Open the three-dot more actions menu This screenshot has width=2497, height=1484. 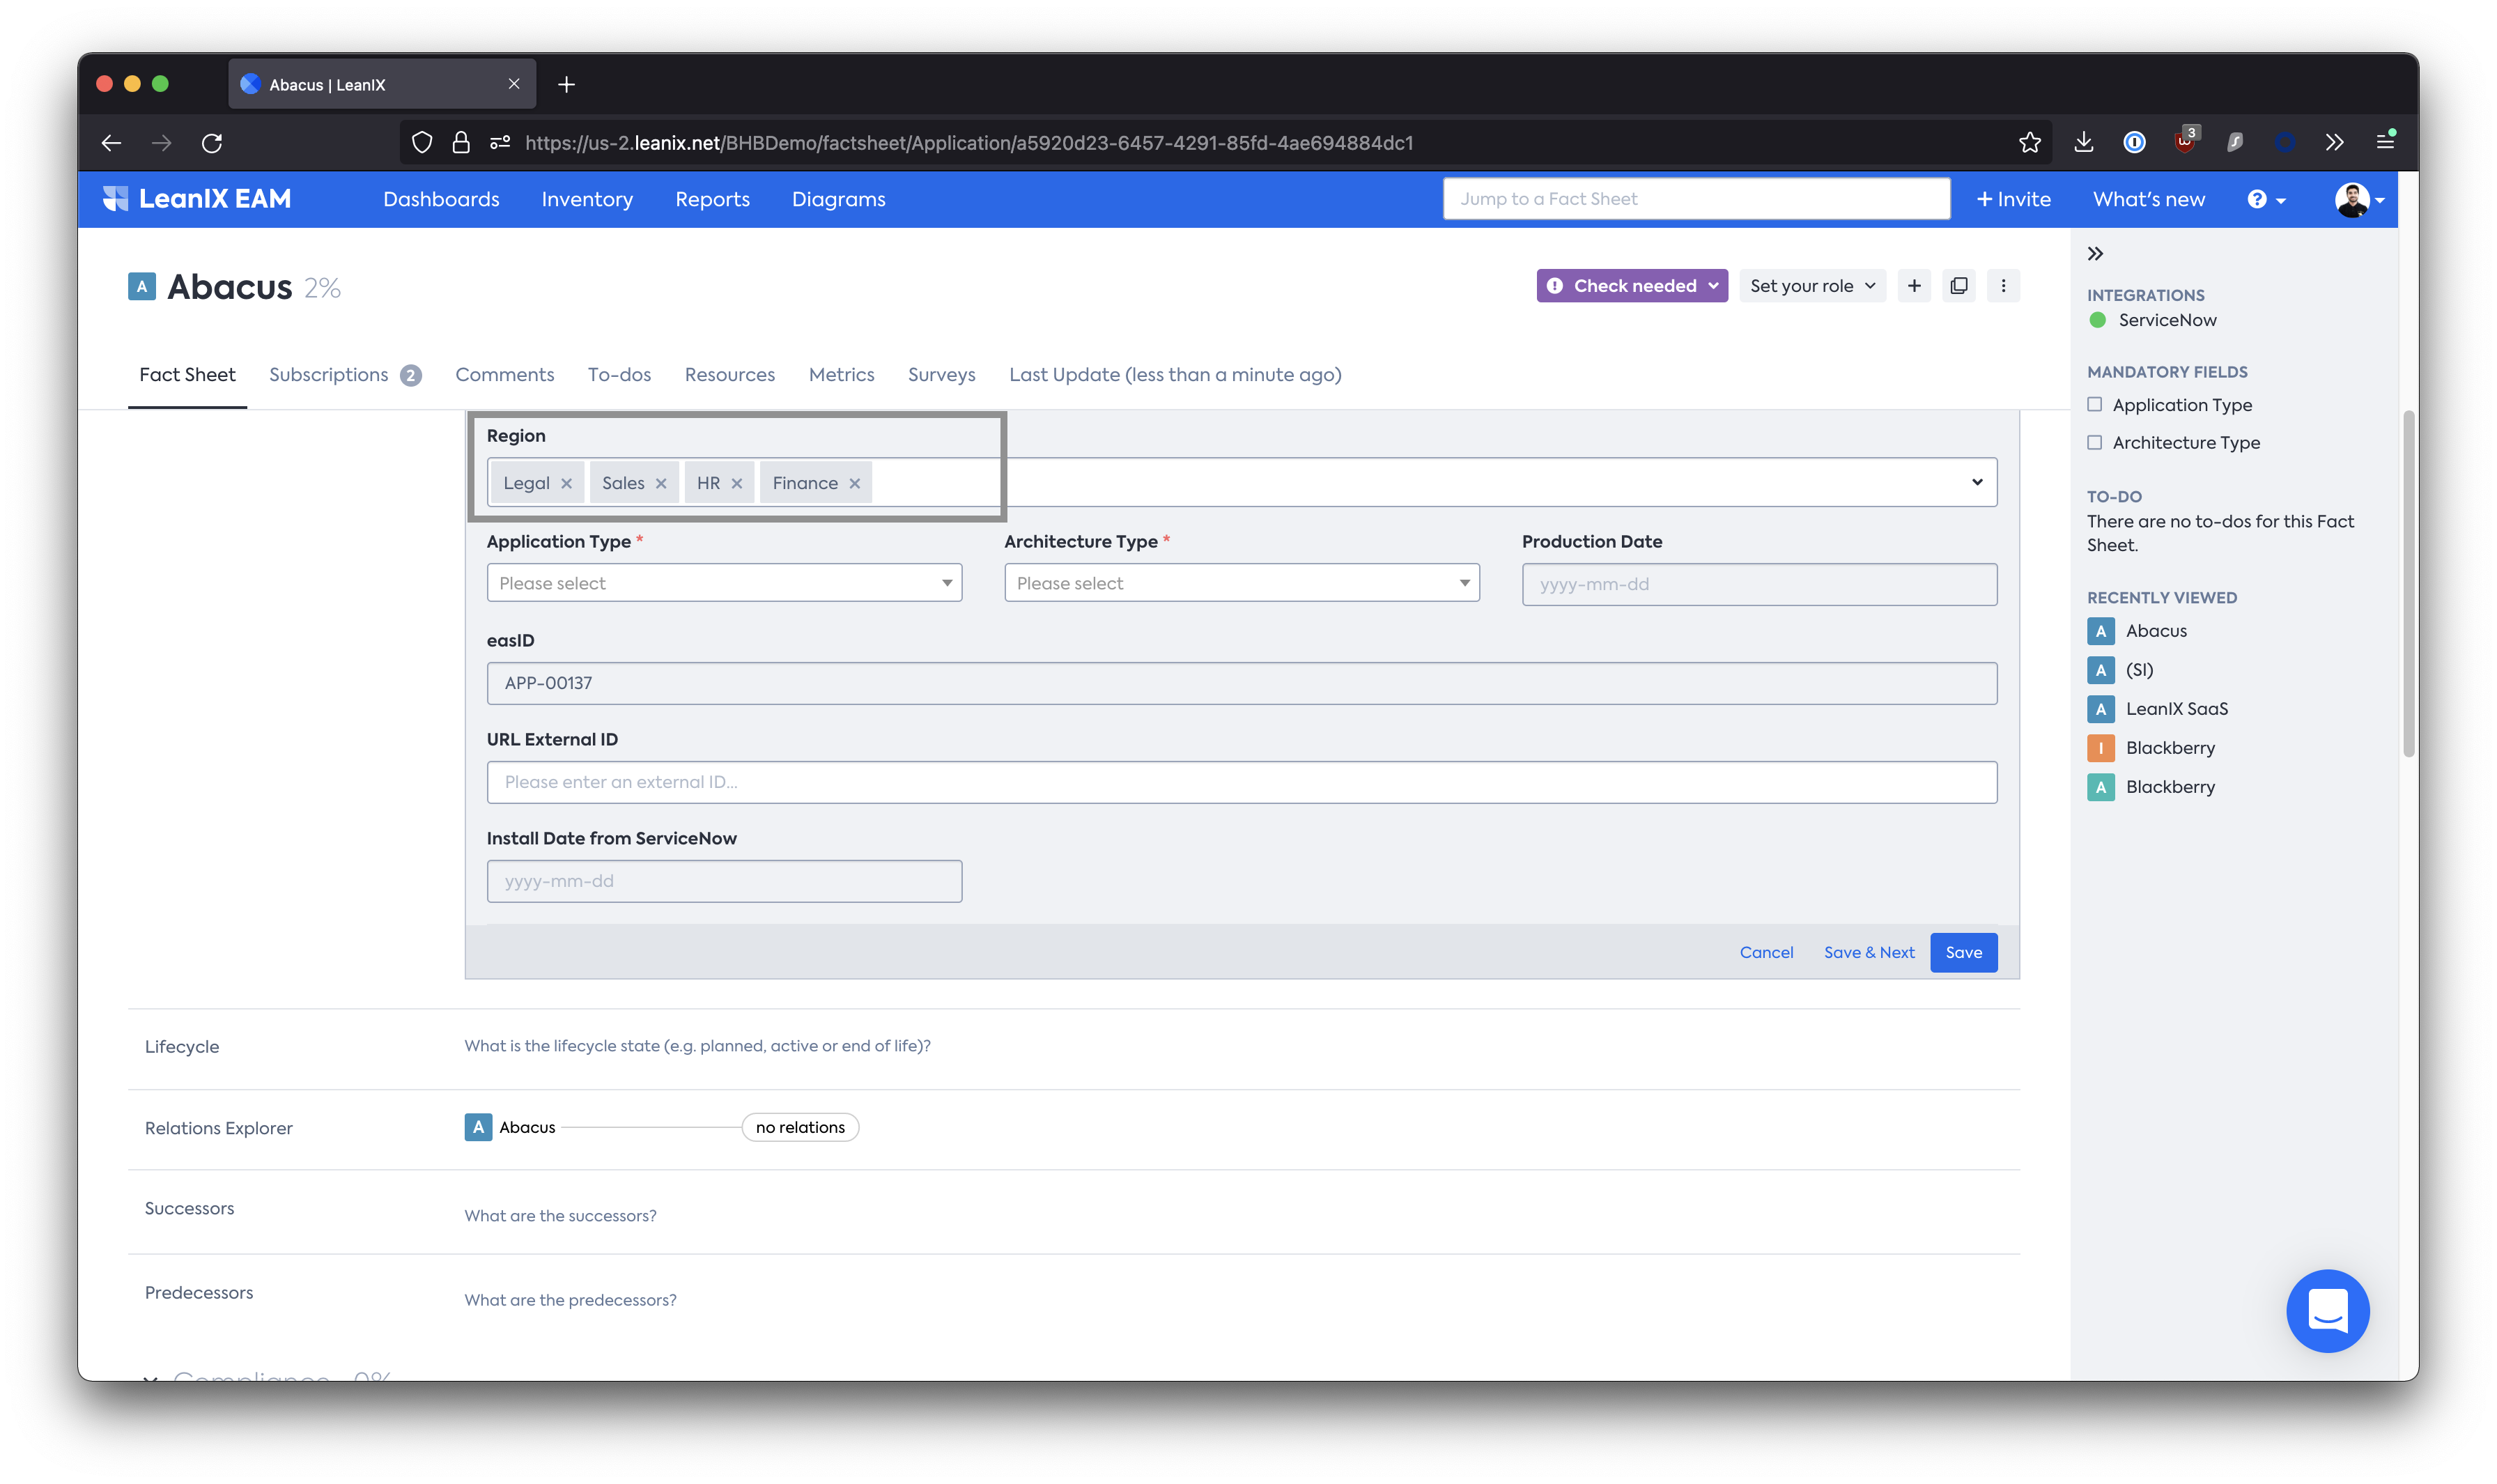2003,286
